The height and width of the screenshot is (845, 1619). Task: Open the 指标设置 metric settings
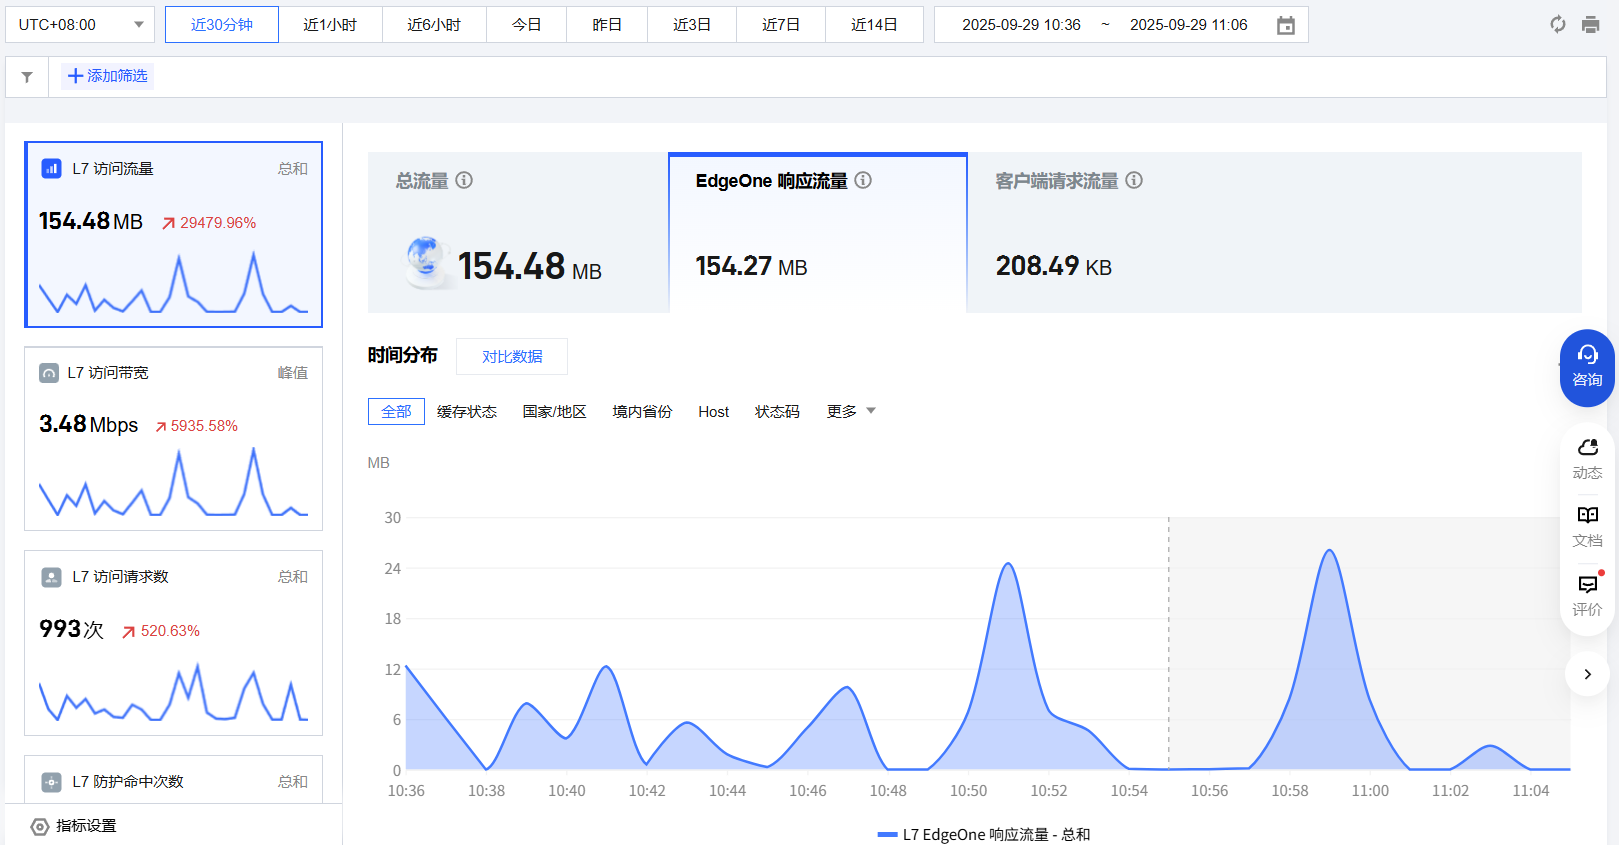click(x=75, y=826)
